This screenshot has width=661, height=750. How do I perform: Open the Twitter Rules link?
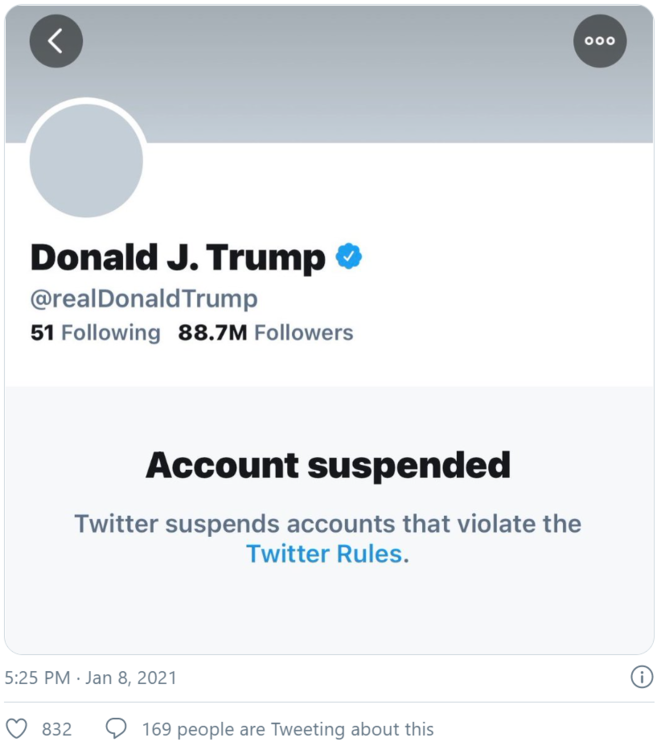point(325,554)
